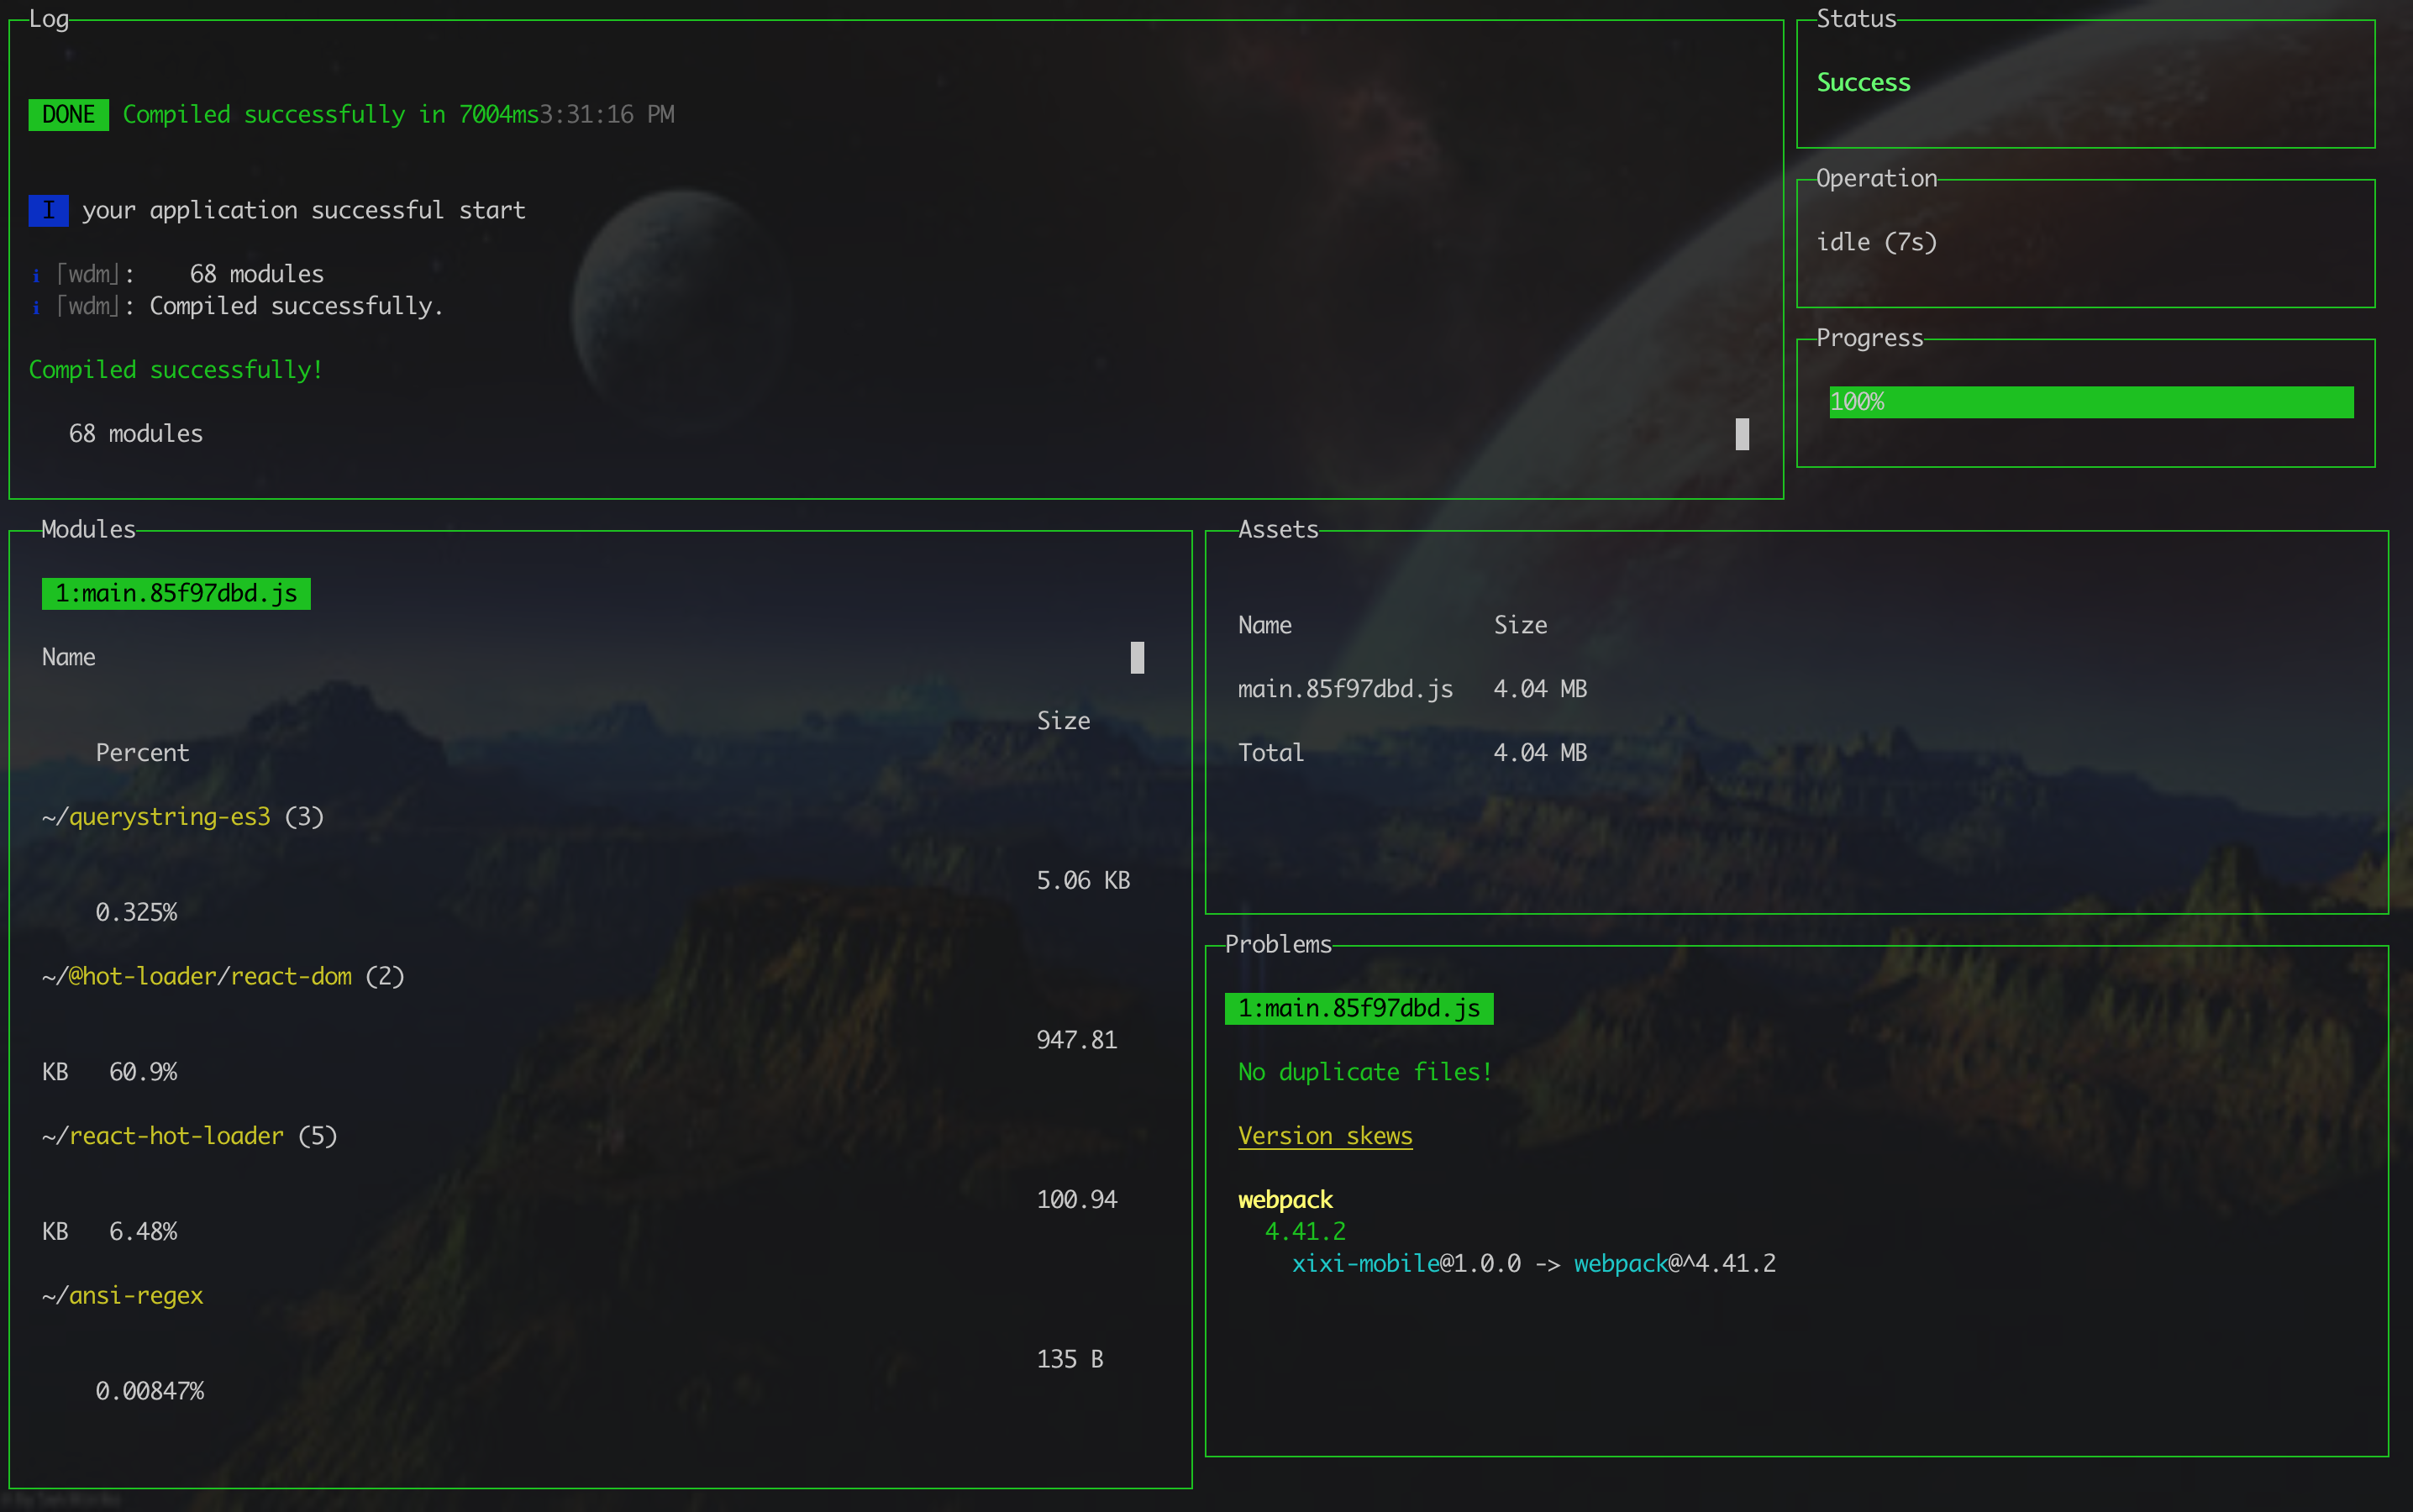Click the second wdm info icon

(x=36, y=307)
